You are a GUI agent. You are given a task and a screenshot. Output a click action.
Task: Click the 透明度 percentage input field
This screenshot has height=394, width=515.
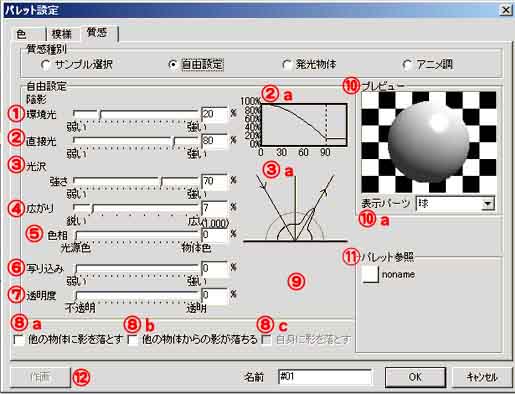coord(215,296)
